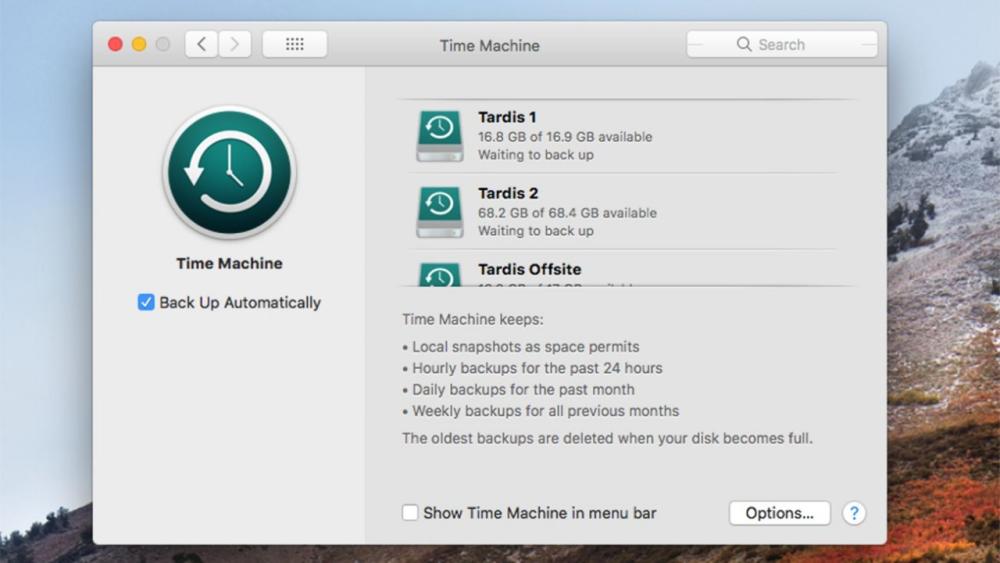Click the large Time Machine clock icon

(x=229, y=172)
